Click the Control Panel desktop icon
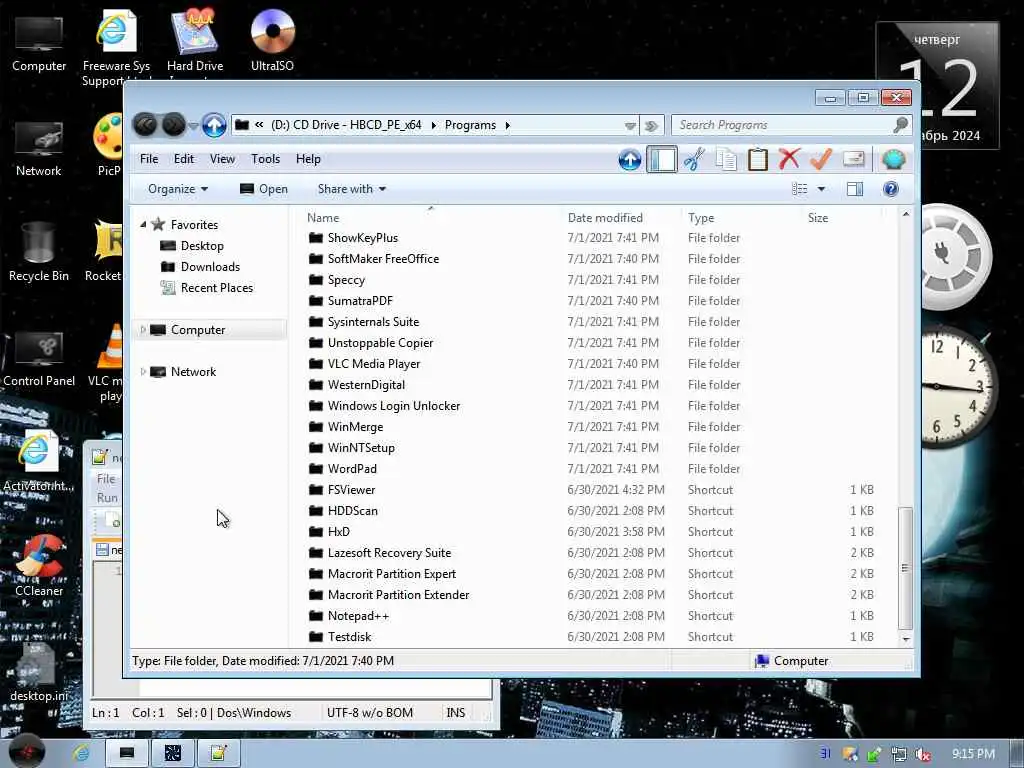Viewport: 1024px width, 768px height. [39, 357]
